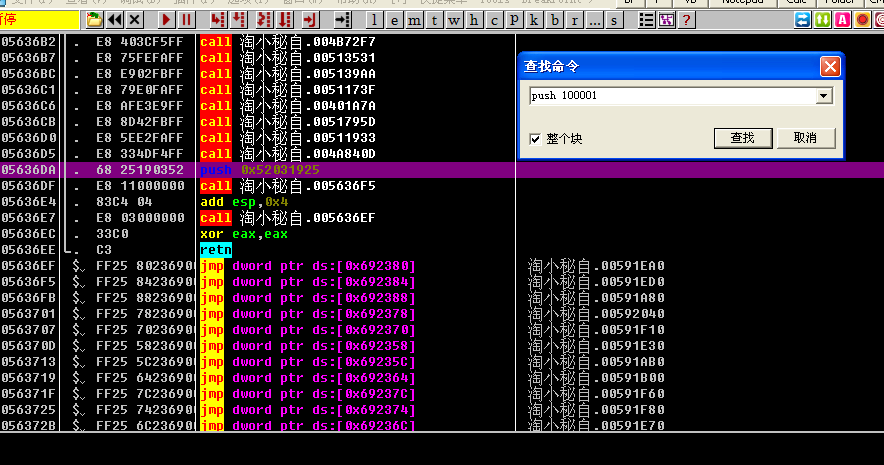Show Patches via 'p' button
The height and width of the screenshot is (465, 884).
514,20
